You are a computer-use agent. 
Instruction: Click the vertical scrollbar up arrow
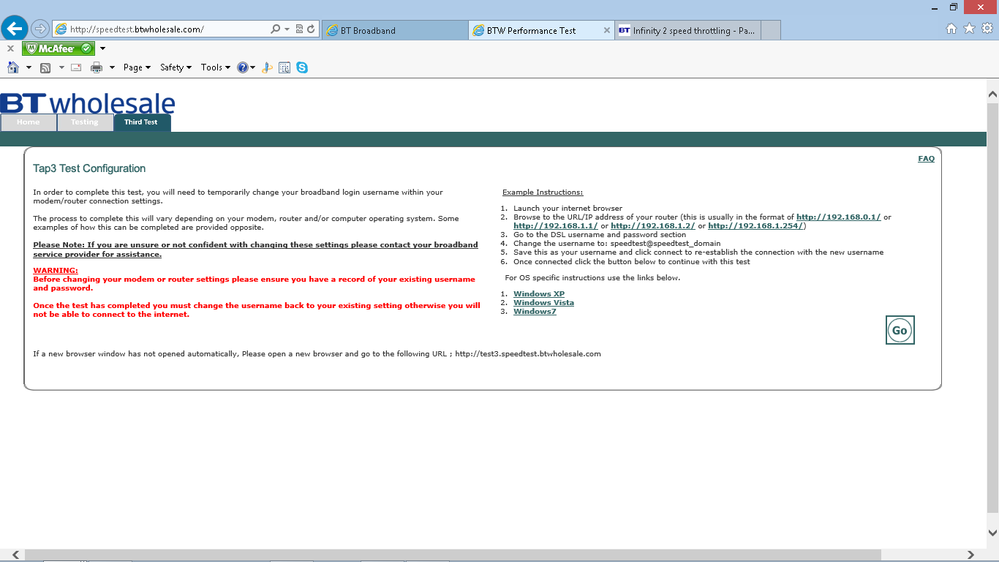click(x=993, y=94)
